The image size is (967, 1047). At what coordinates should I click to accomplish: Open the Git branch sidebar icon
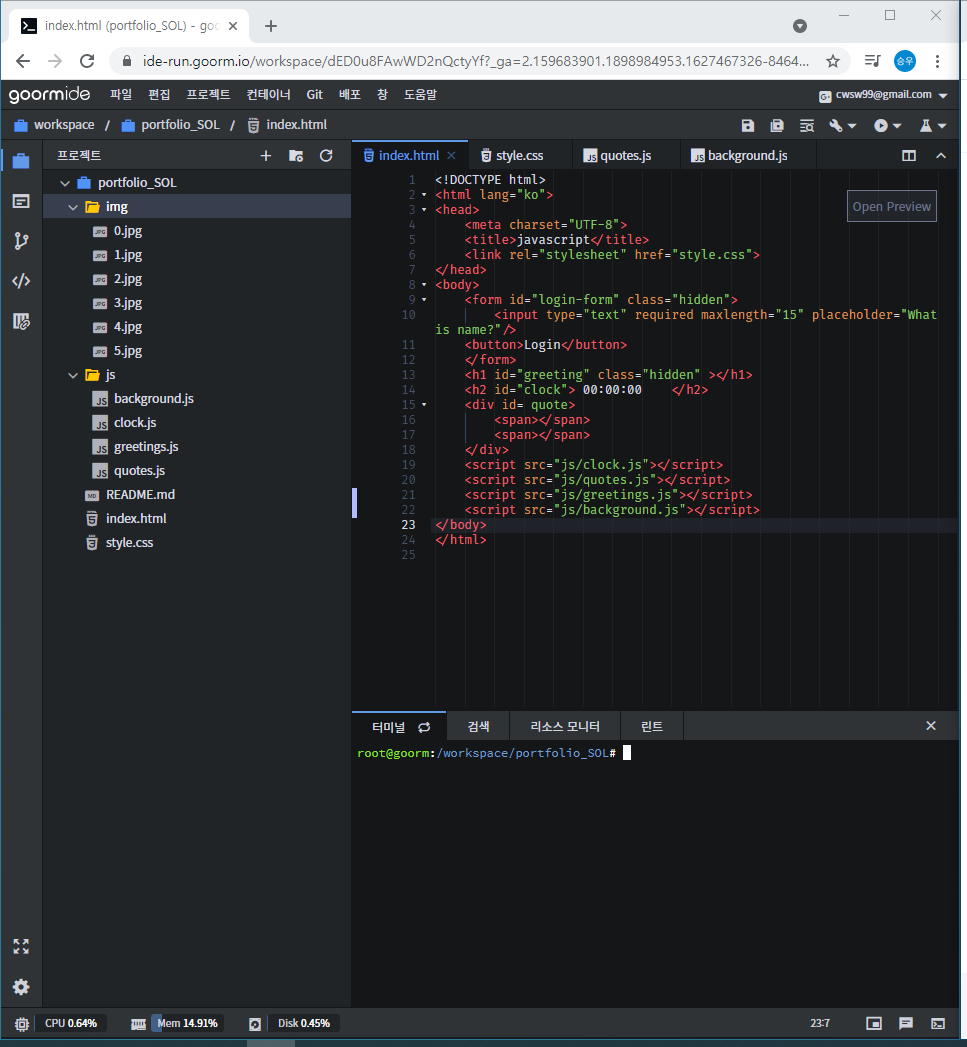click(21, 241)
